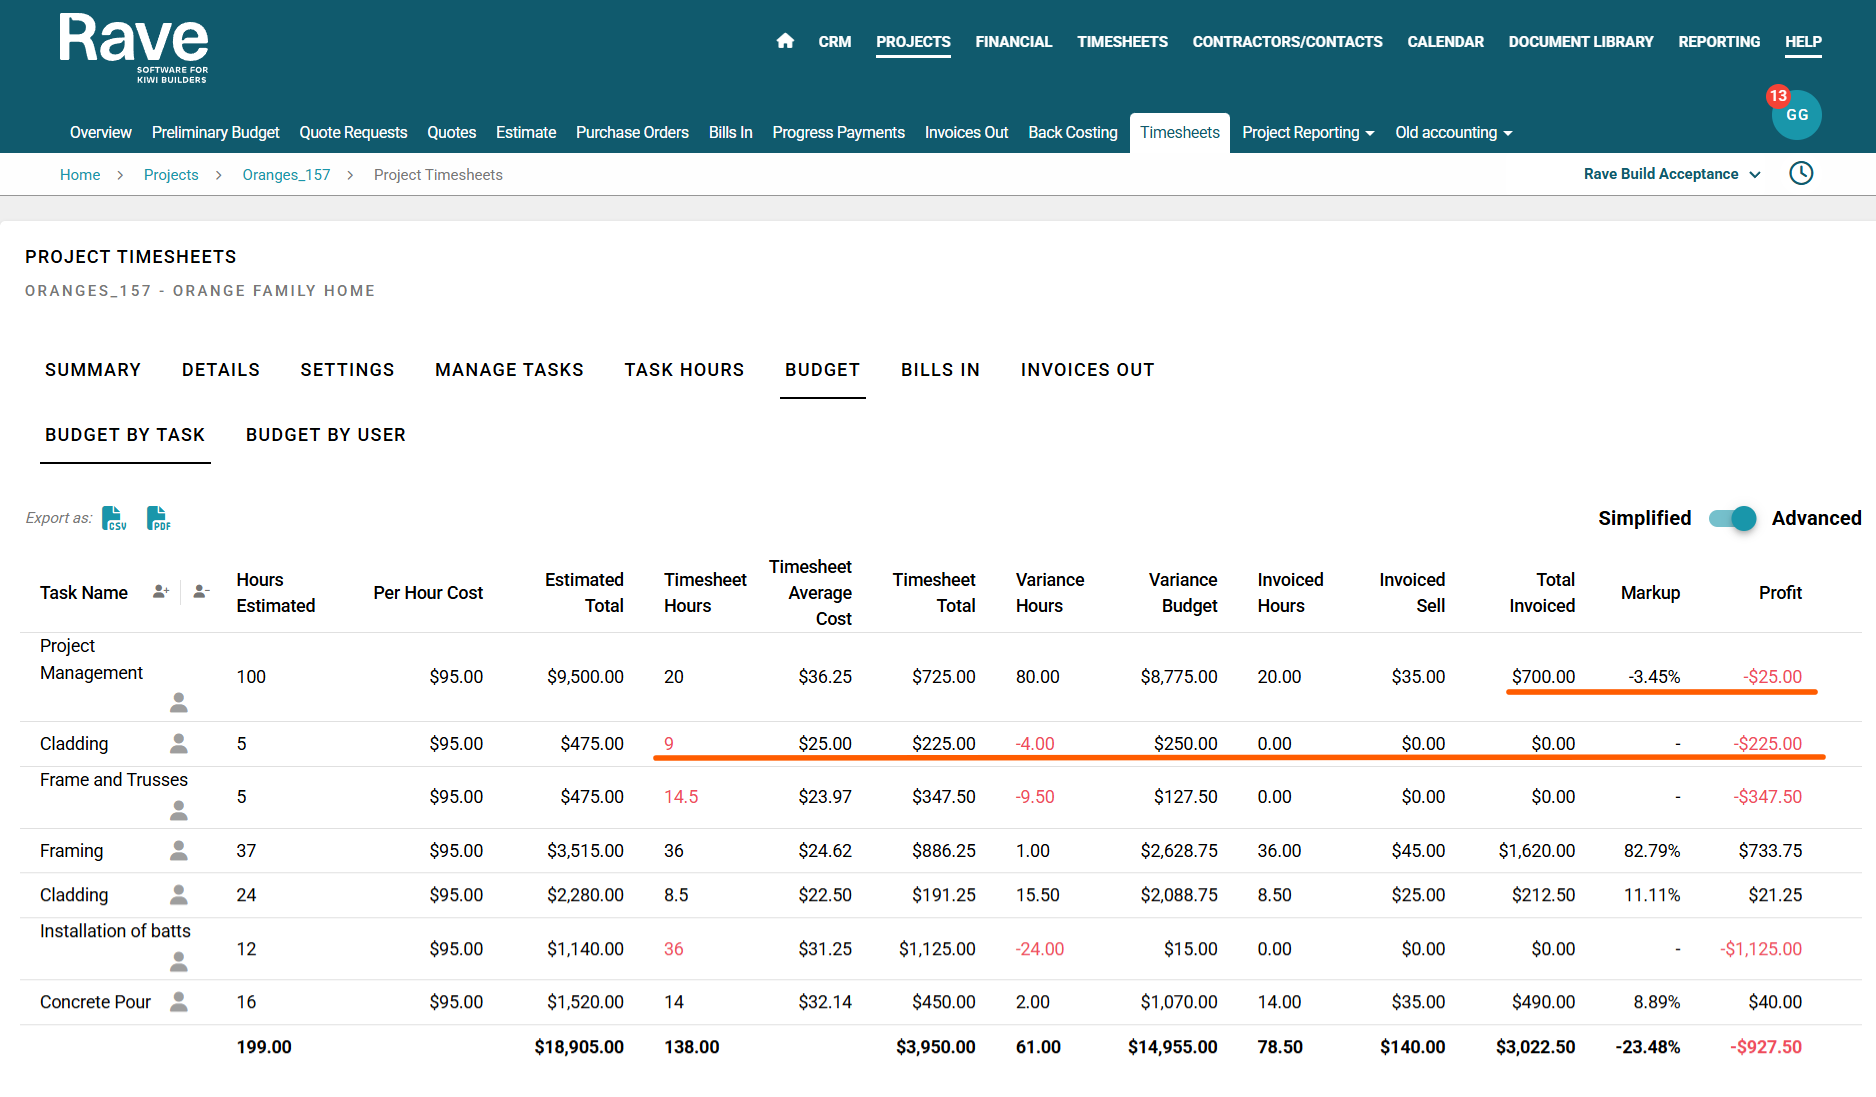The image size is (1876, 1097).
Task: Click the user icon beside Framing task
Action: [179, 850]
